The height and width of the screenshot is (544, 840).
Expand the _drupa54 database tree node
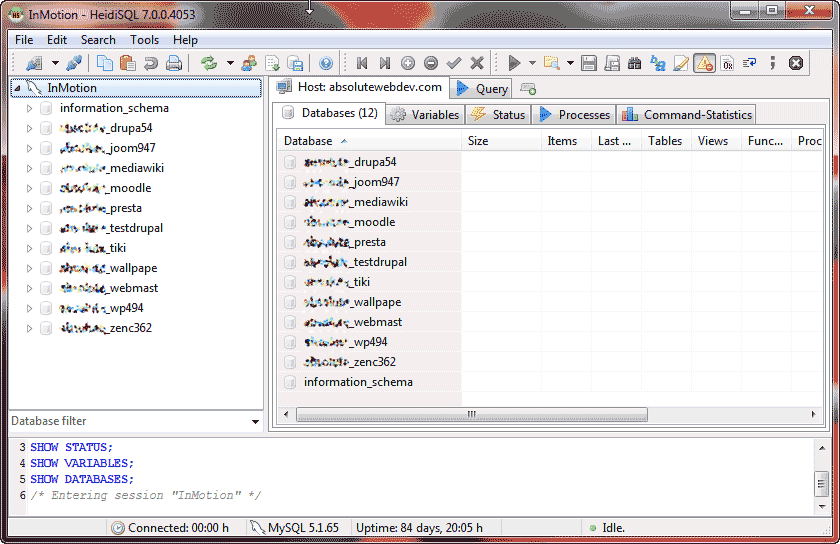[x=29, y=128]
